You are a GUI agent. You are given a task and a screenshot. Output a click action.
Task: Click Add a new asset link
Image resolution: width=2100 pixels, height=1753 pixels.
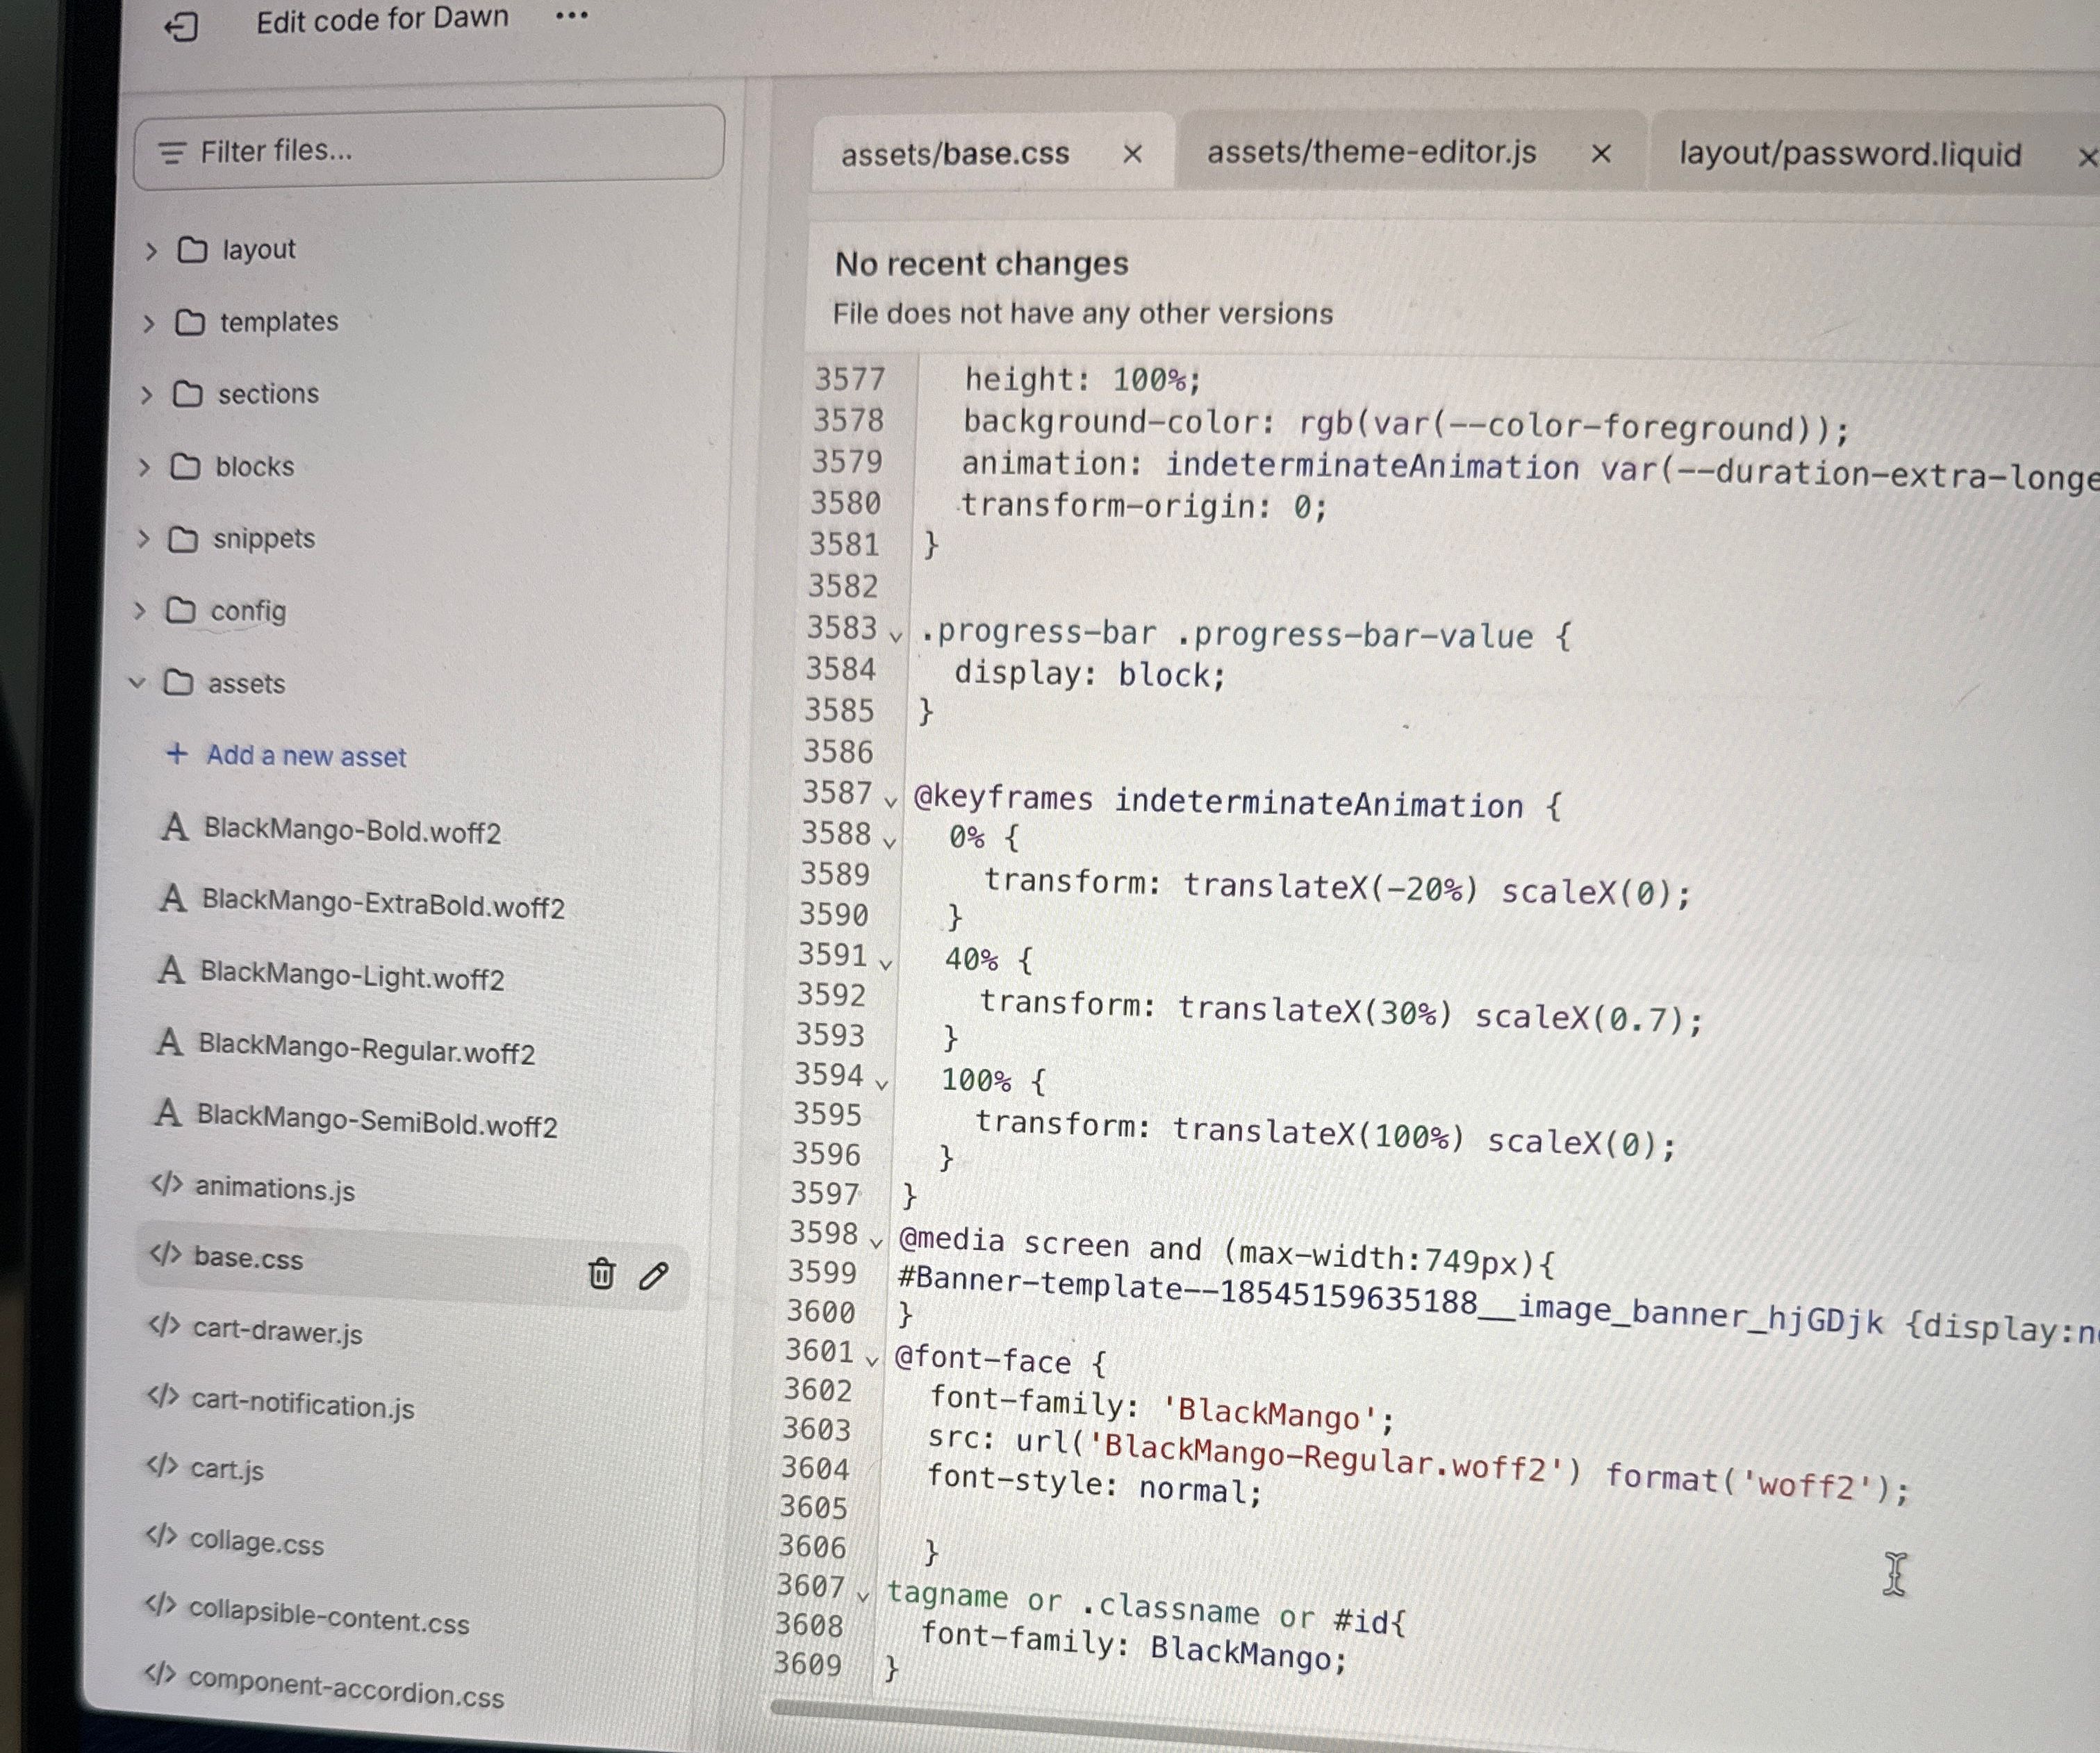tap(305, 756)
